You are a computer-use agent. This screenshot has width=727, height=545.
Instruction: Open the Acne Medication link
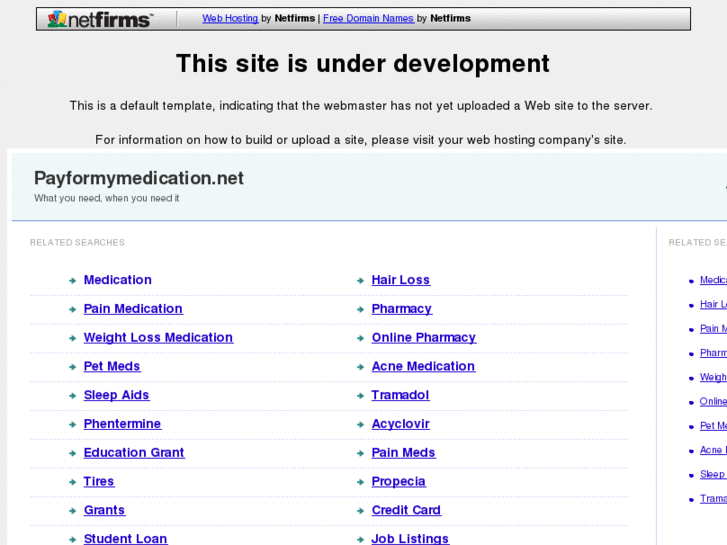point(423,366)
